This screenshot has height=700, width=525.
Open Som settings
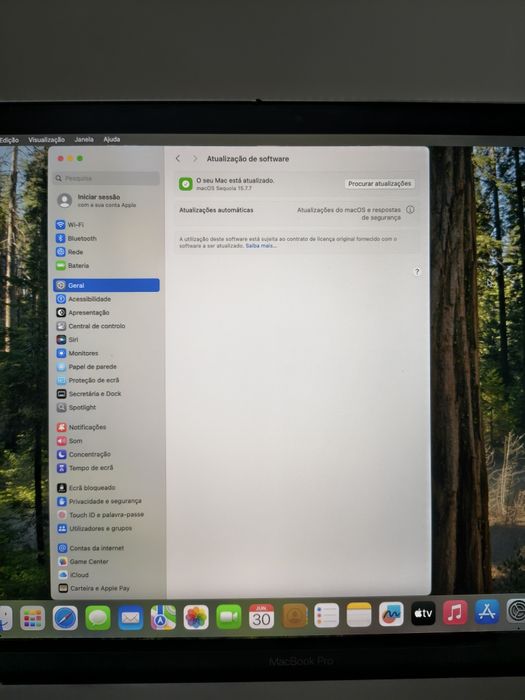pyautogui.click(x=107, y=441)
